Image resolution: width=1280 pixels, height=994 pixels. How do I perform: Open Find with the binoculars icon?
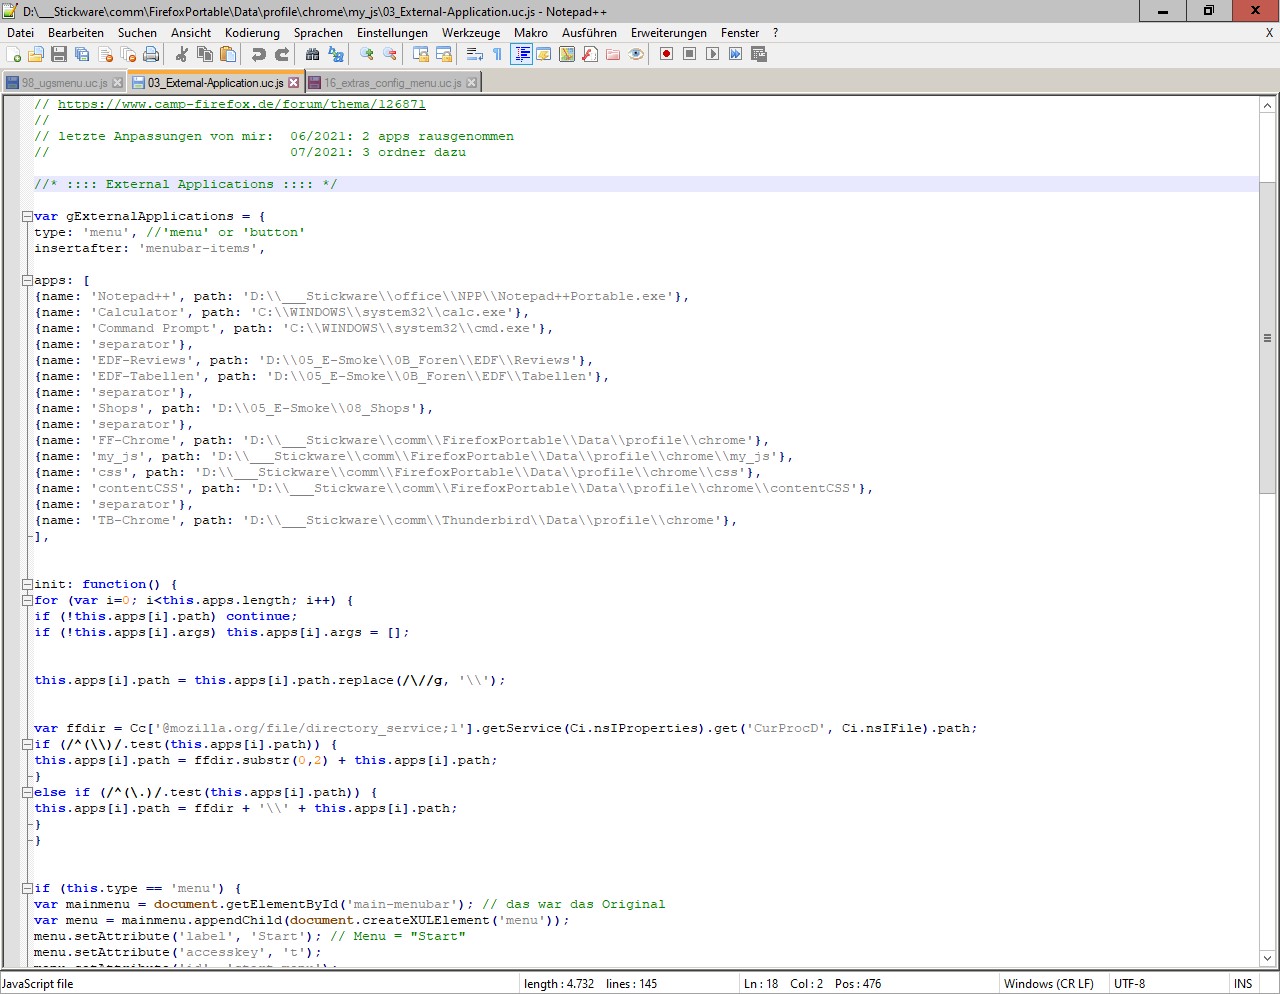[313, 54]
